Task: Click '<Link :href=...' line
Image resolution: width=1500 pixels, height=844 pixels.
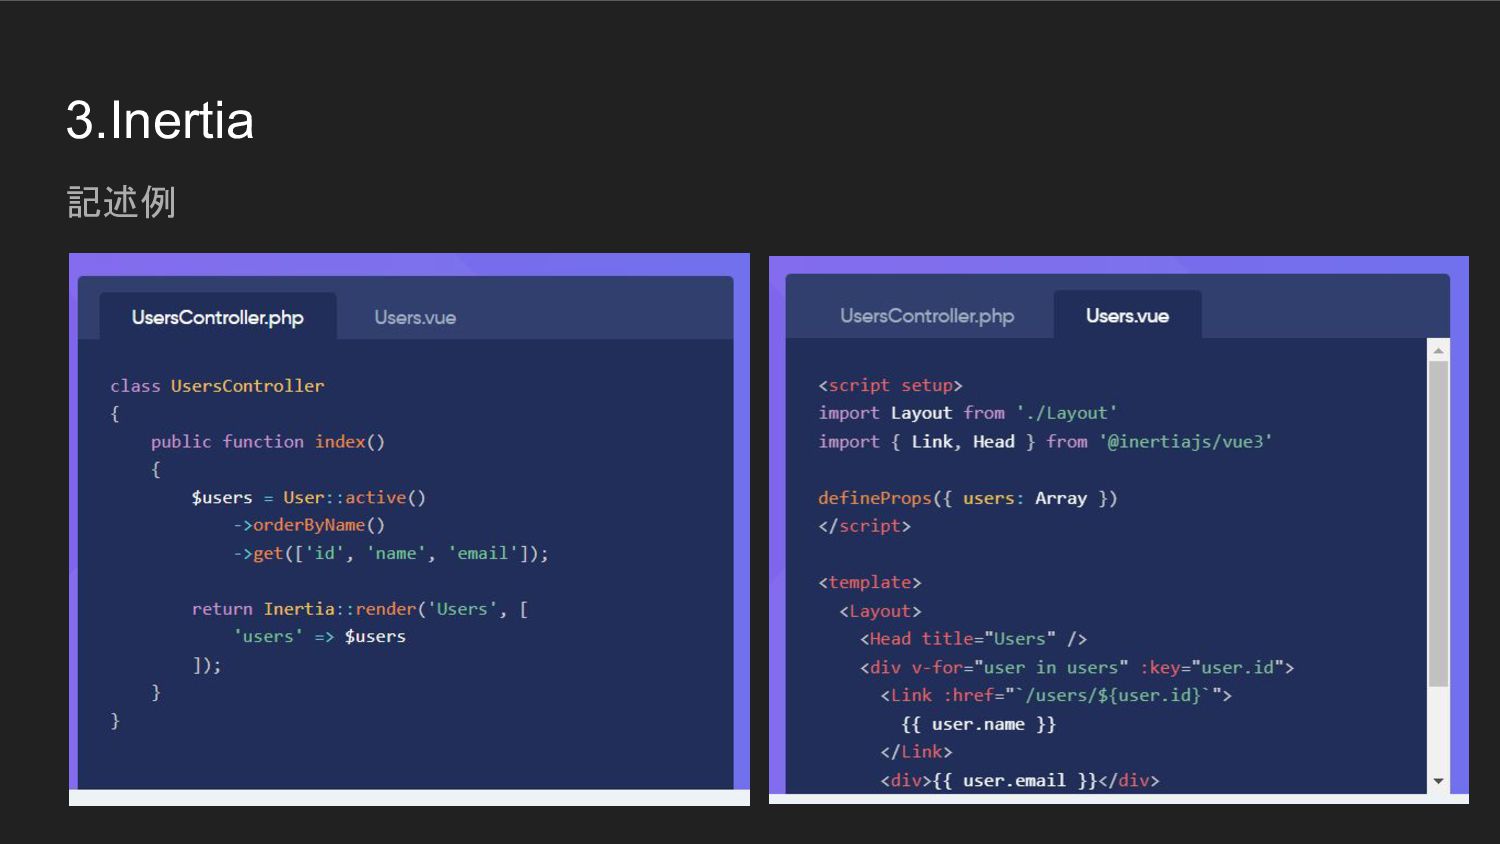Action: (1056, 695)
